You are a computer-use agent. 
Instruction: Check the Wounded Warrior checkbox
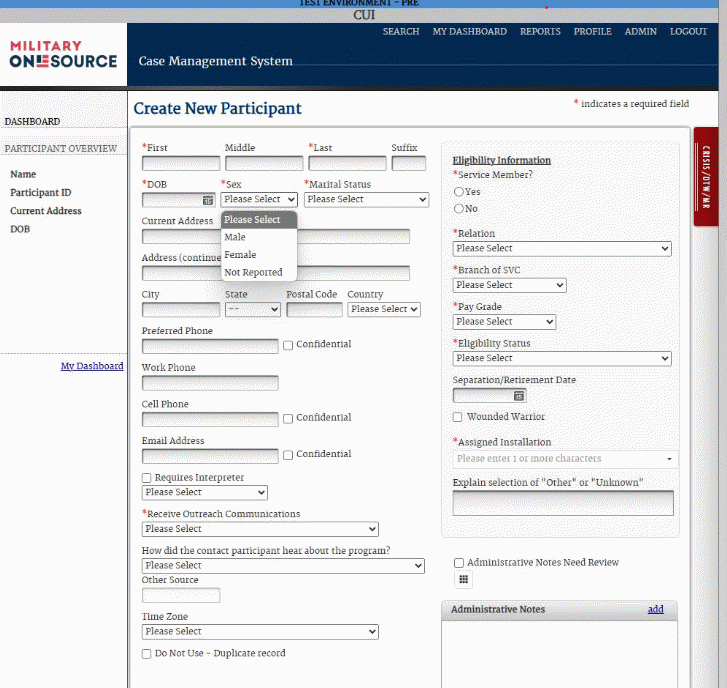click(x=458, y=417)
